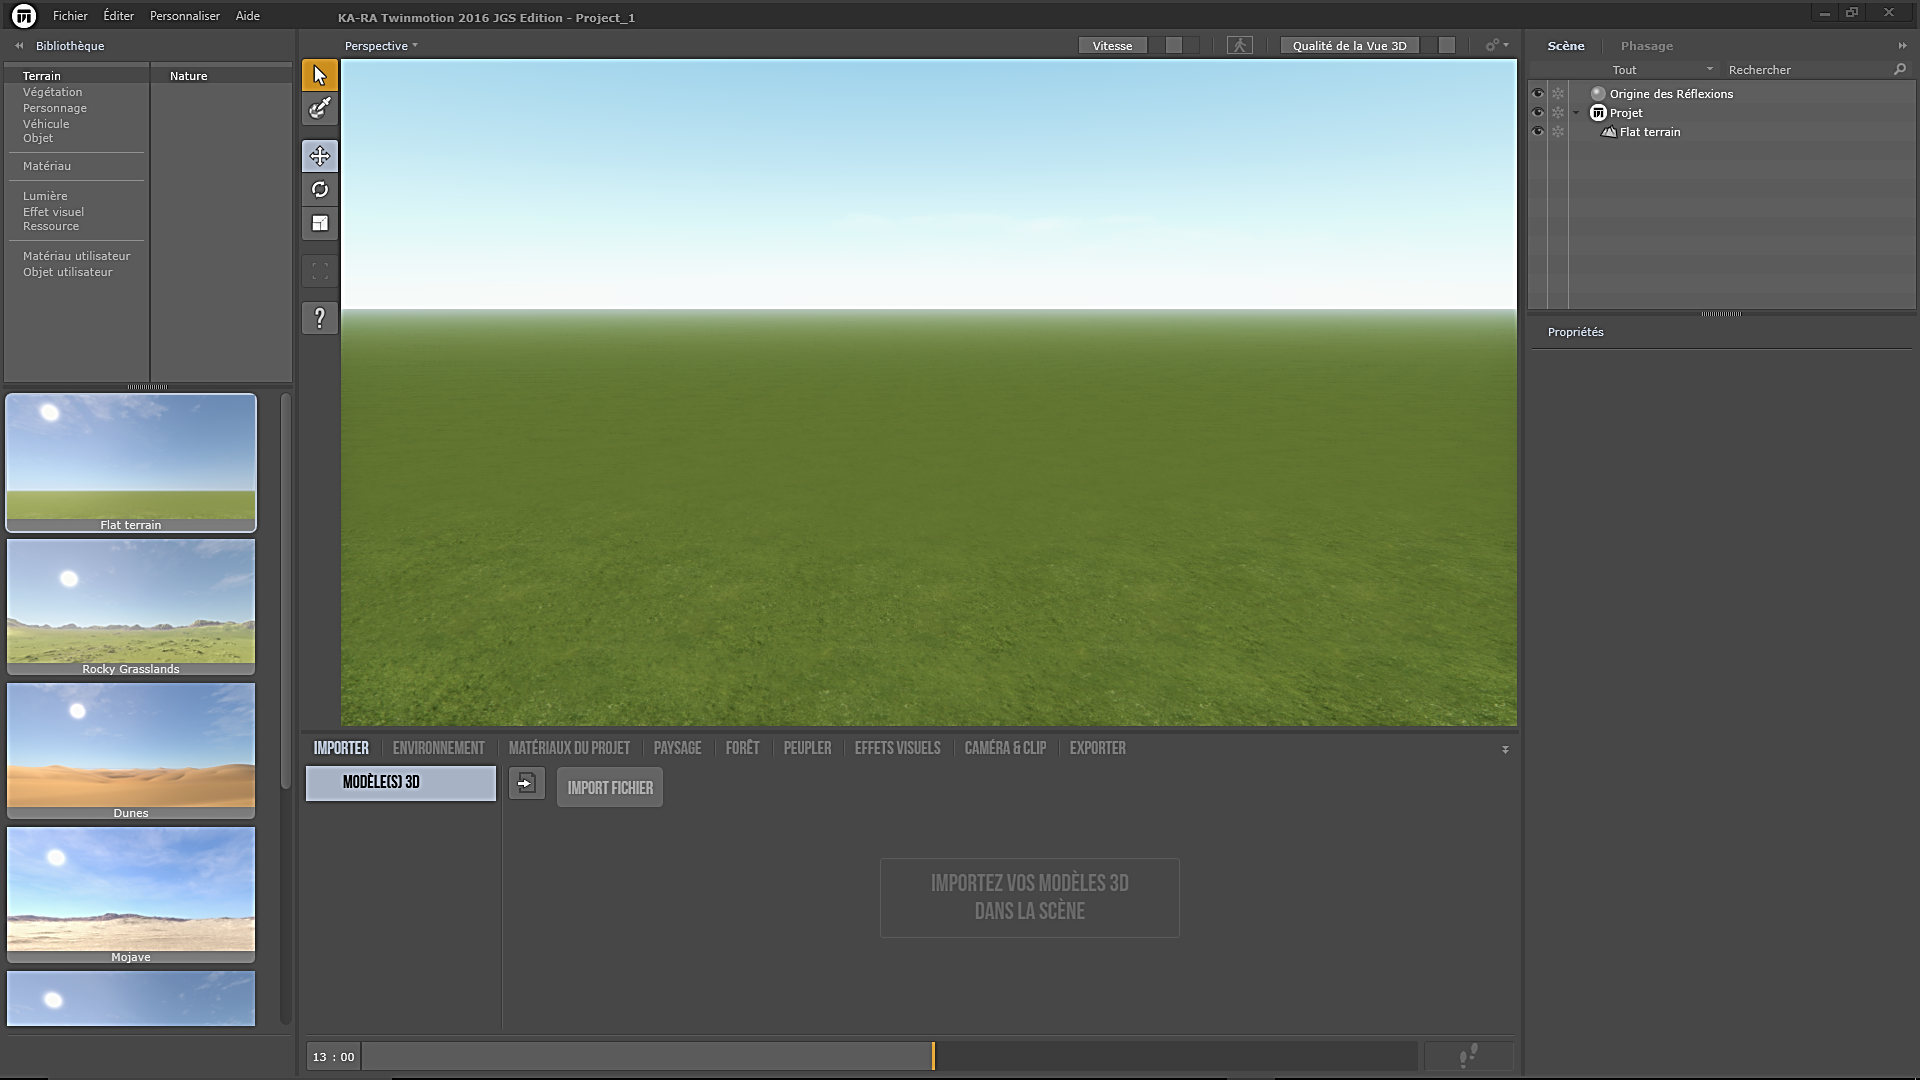Collapse the bottom dock panel arrow
The image size is (1920, 1080).
point(1505,749)
